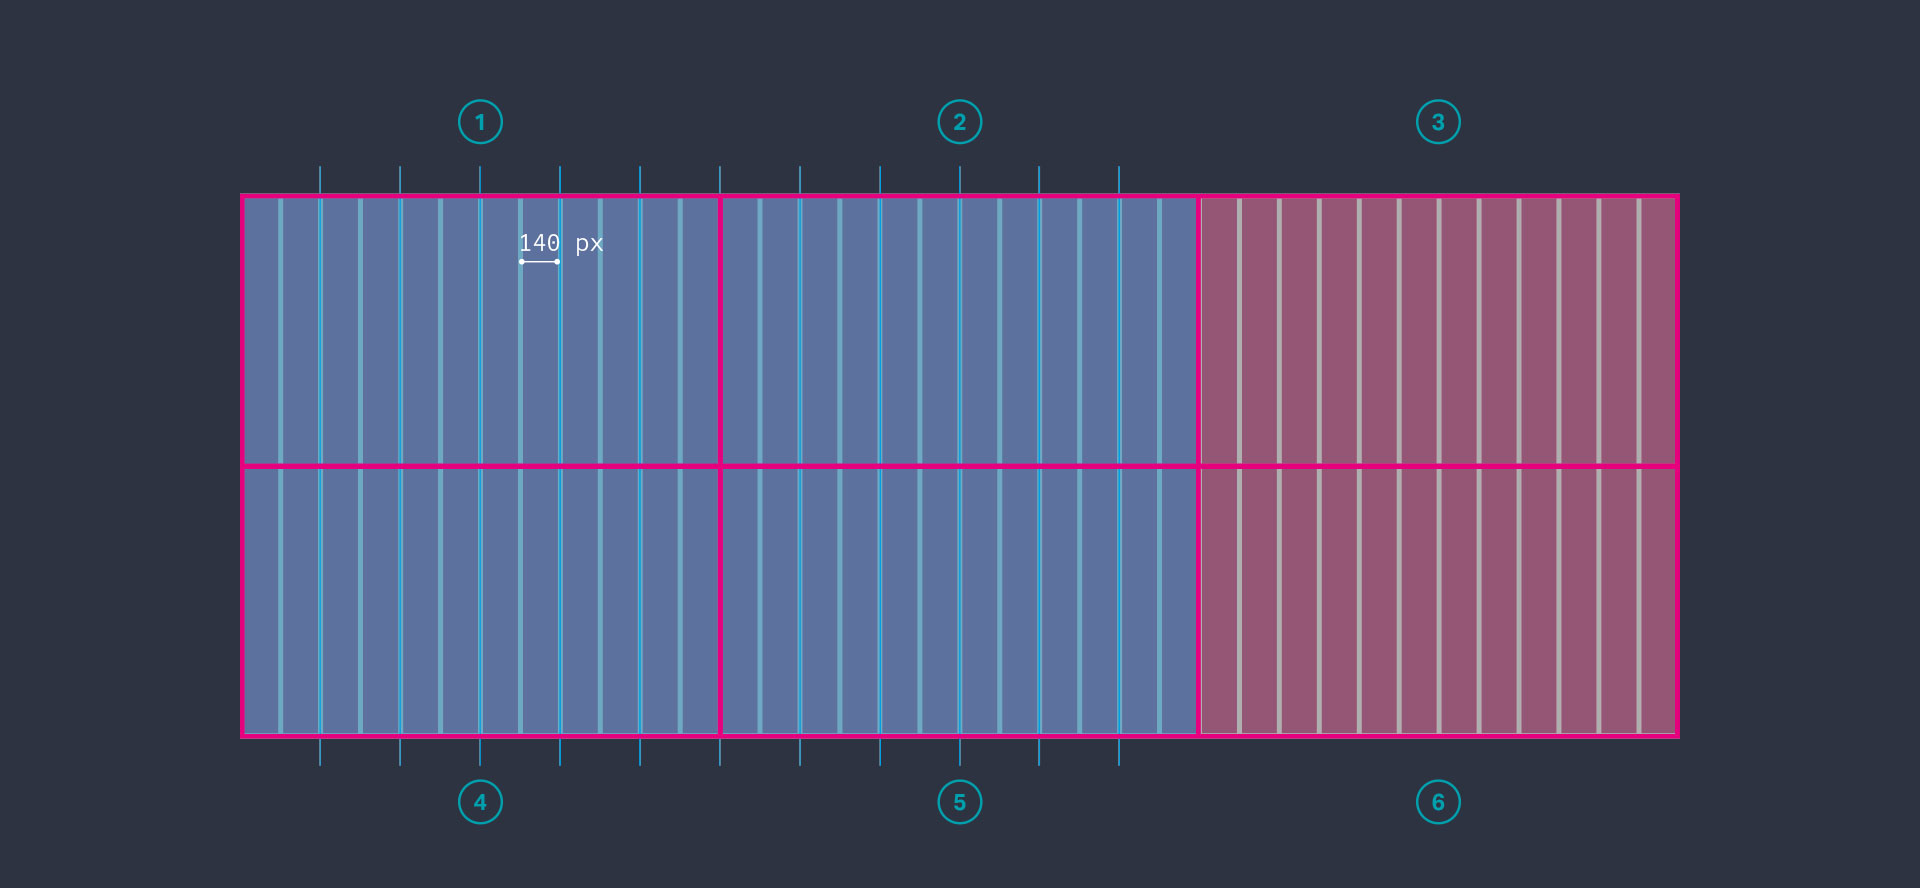
Task: Click the circled number 5 marker
Action: click(959, 802)
